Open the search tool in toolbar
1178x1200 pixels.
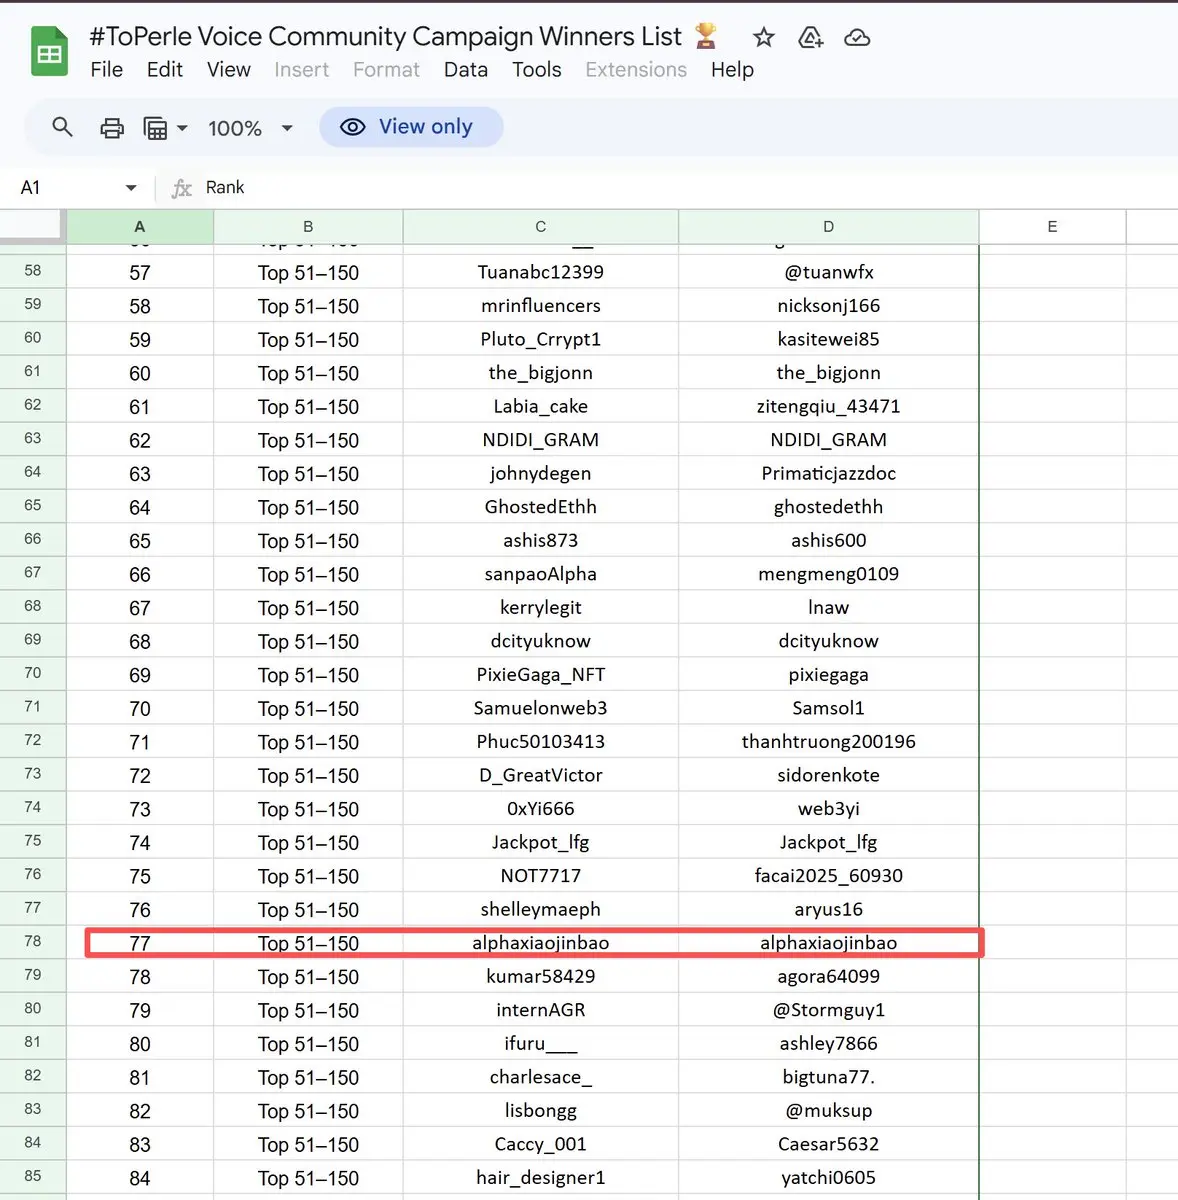coord(62,127)
